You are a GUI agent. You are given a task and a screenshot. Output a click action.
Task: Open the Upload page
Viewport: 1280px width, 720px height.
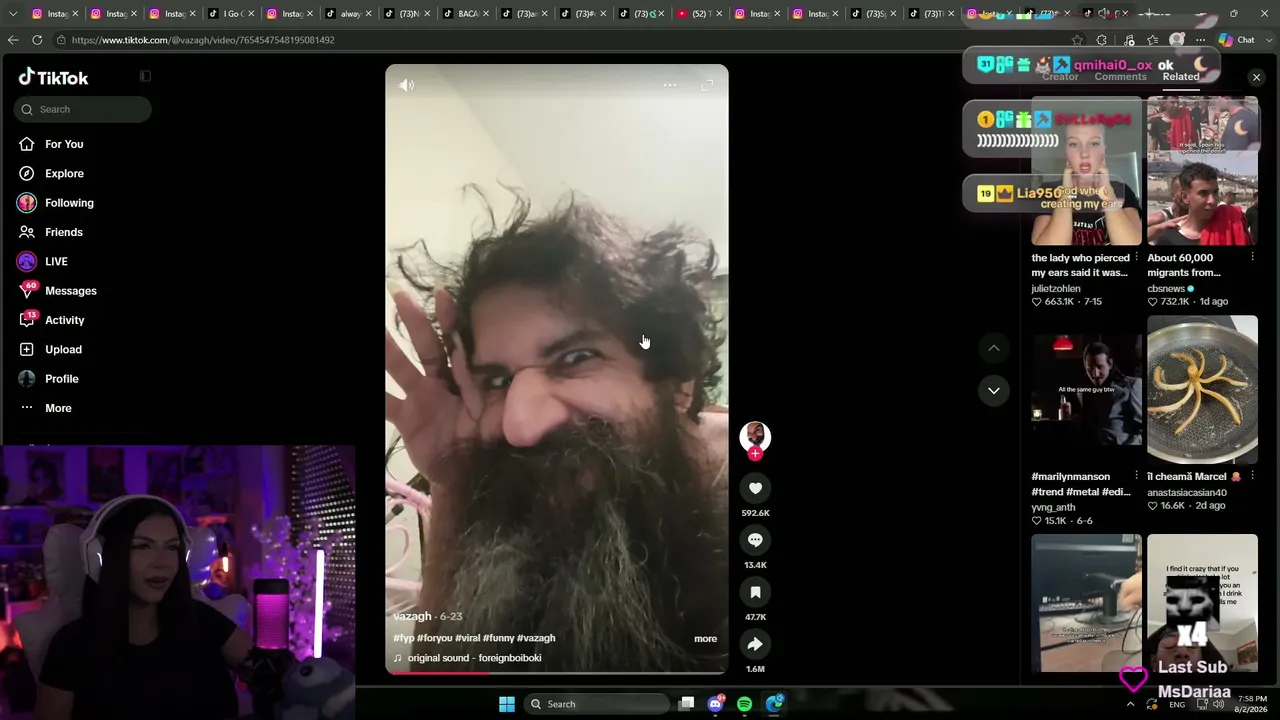[63, 349]
